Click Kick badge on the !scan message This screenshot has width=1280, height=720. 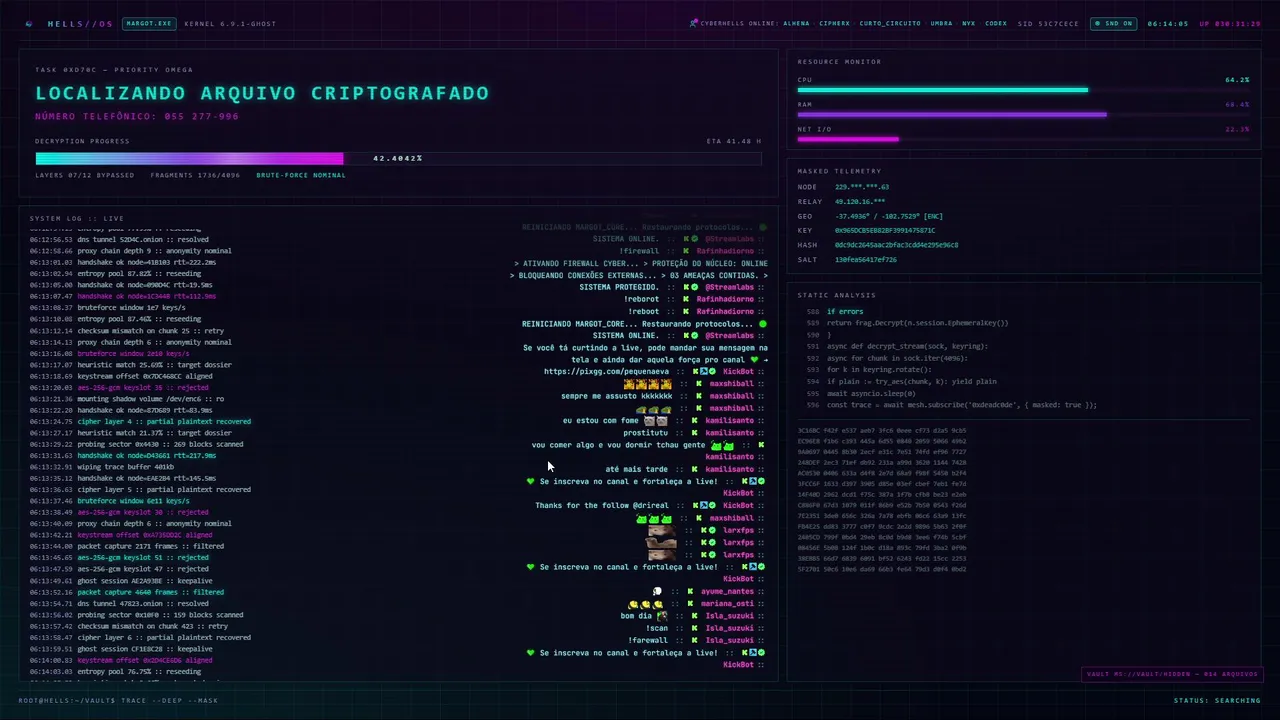[x=694, y=628]
